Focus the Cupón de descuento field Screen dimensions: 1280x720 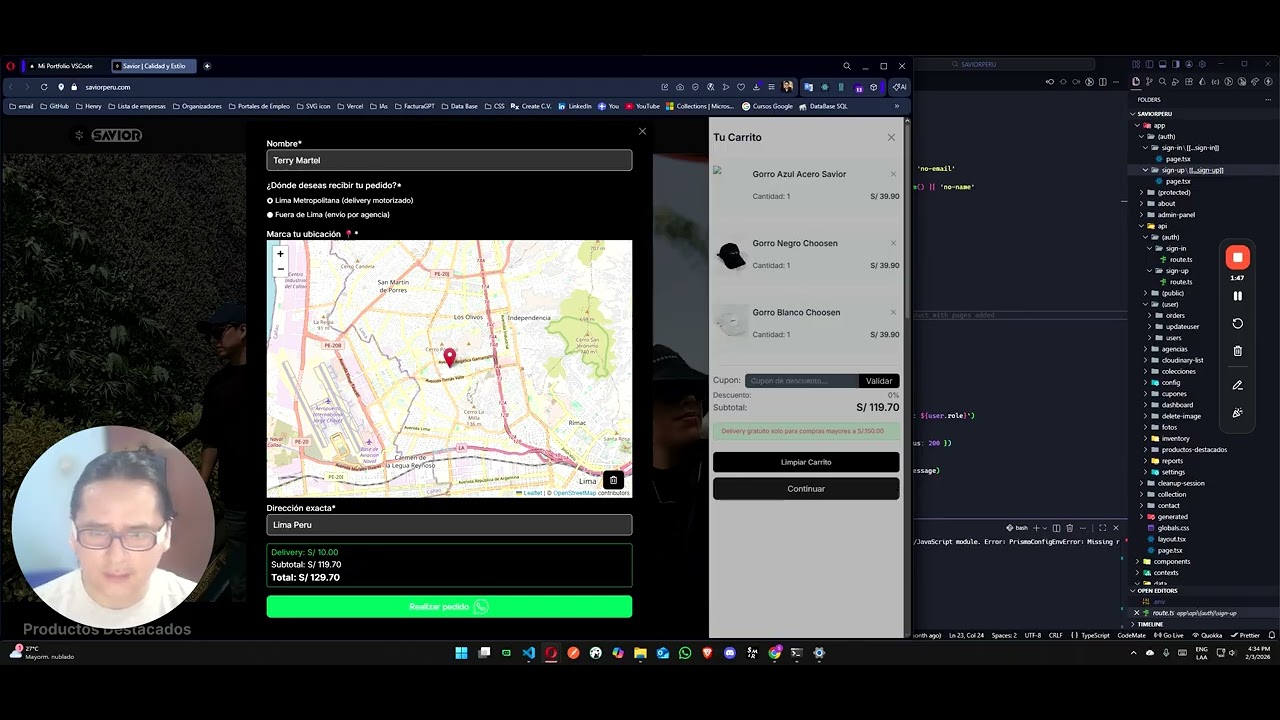pos(801,381)
